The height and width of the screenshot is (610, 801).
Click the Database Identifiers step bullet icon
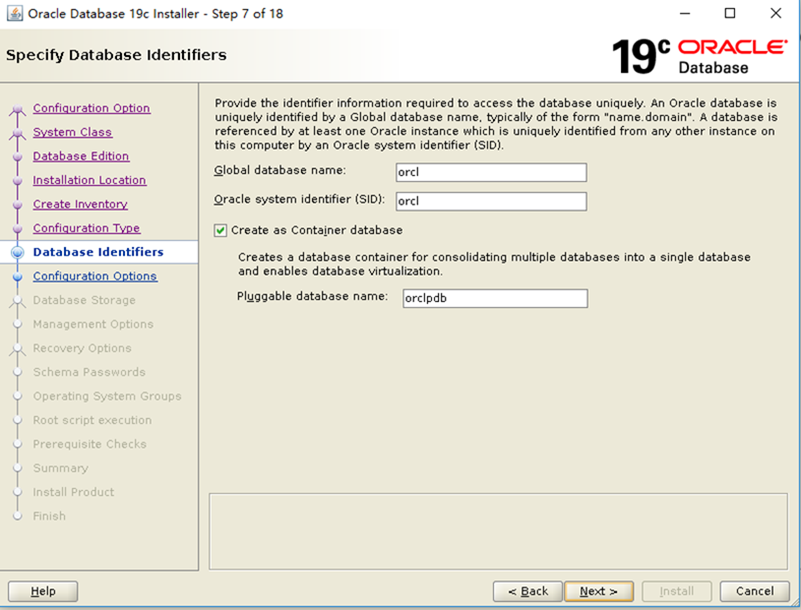[17, 252]
